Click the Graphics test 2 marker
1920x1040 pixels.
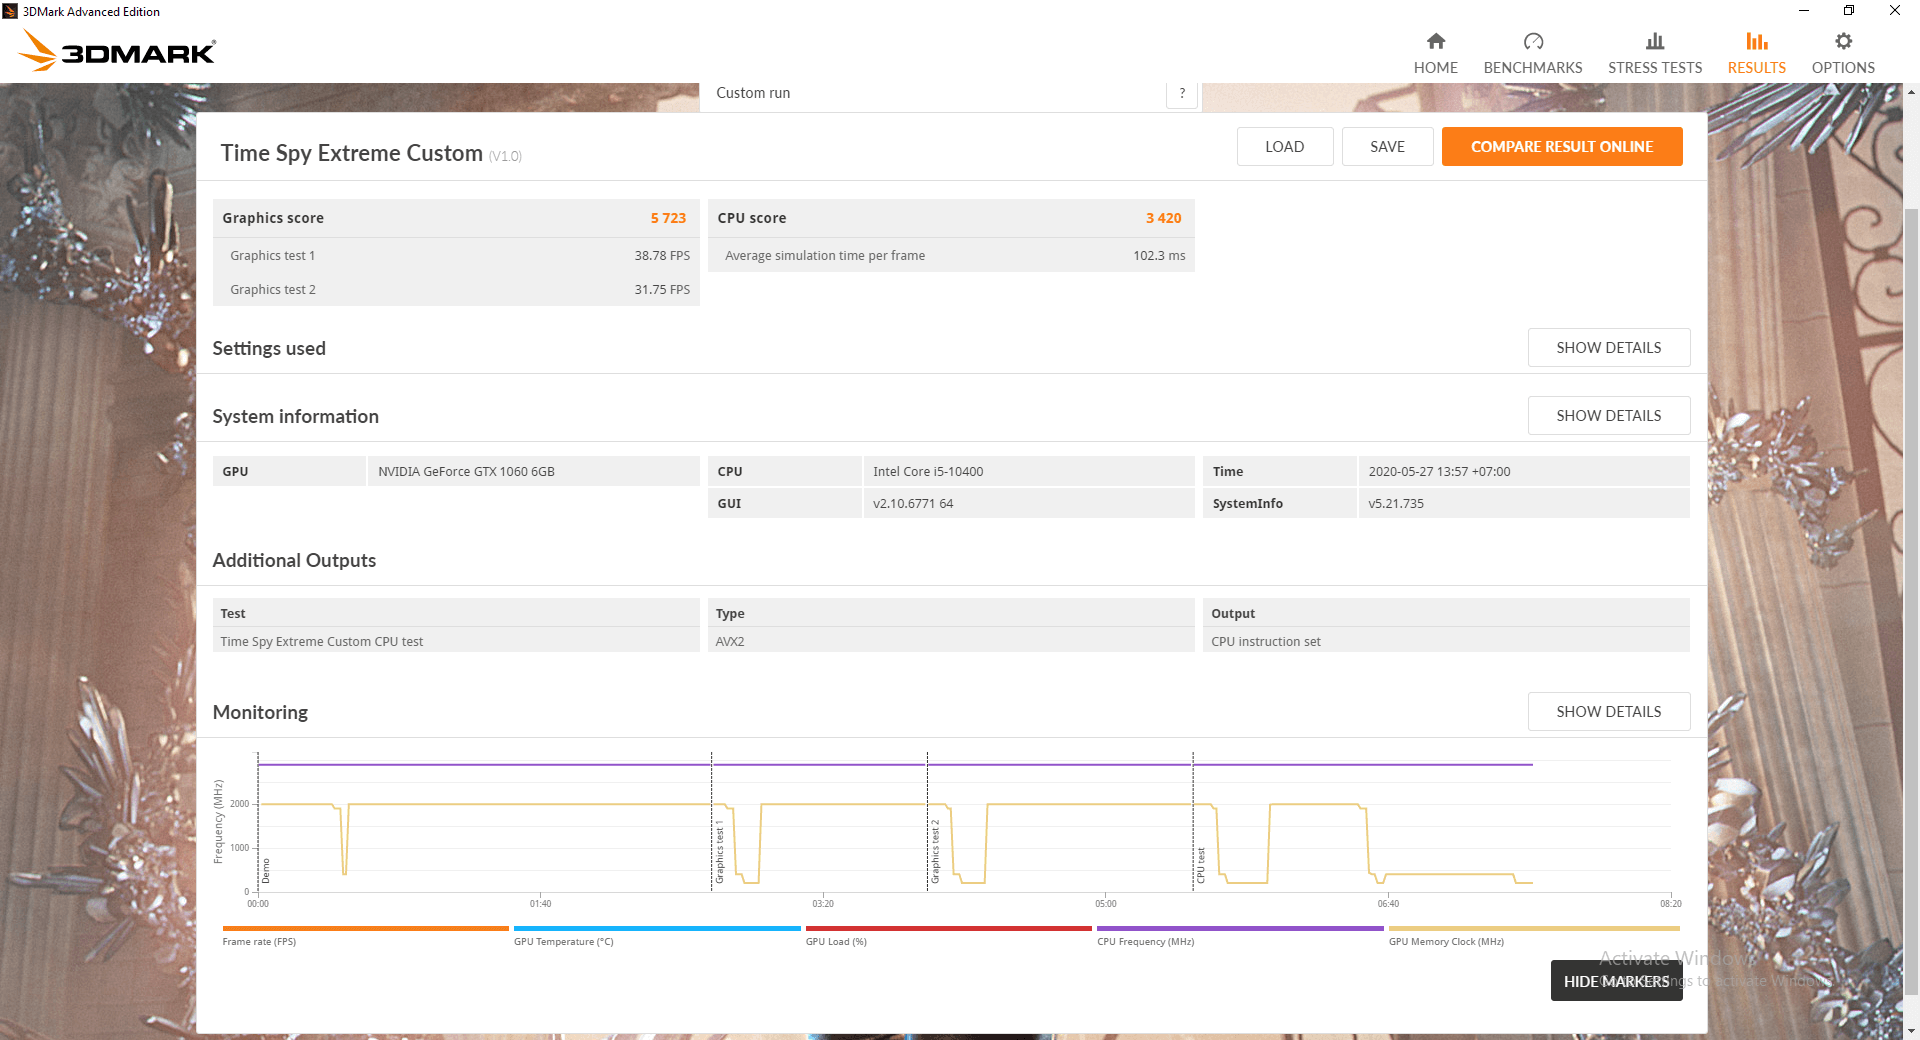935,852
